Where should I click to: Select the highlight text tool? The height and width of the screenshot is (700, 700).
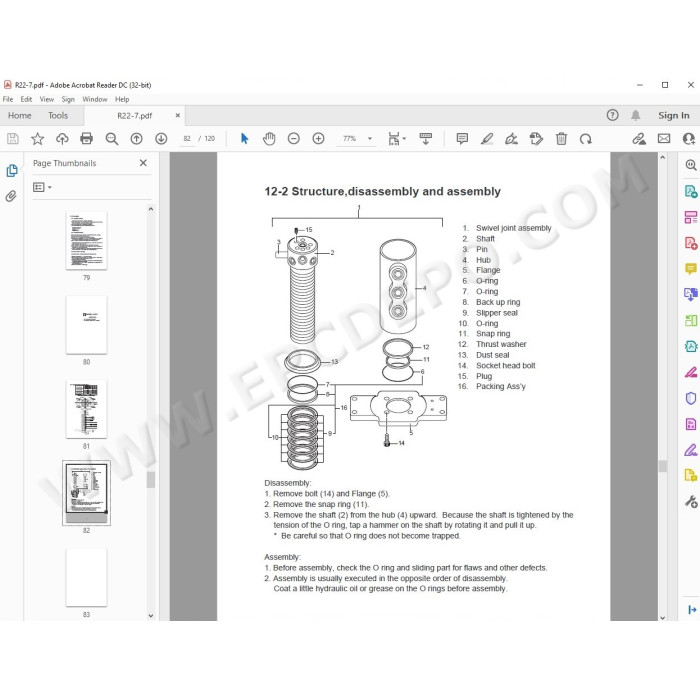[487, 139]
